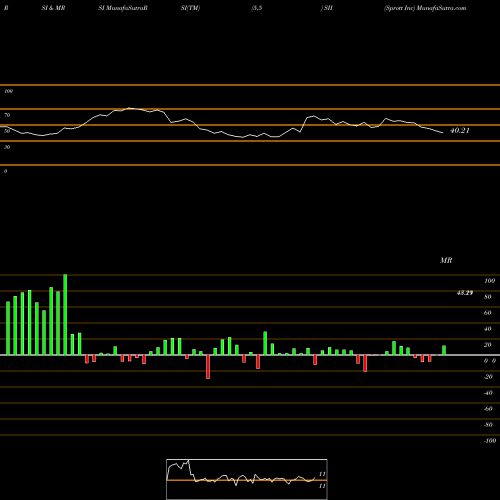Click the tallest green MR histogram bar

pos(65,315)
